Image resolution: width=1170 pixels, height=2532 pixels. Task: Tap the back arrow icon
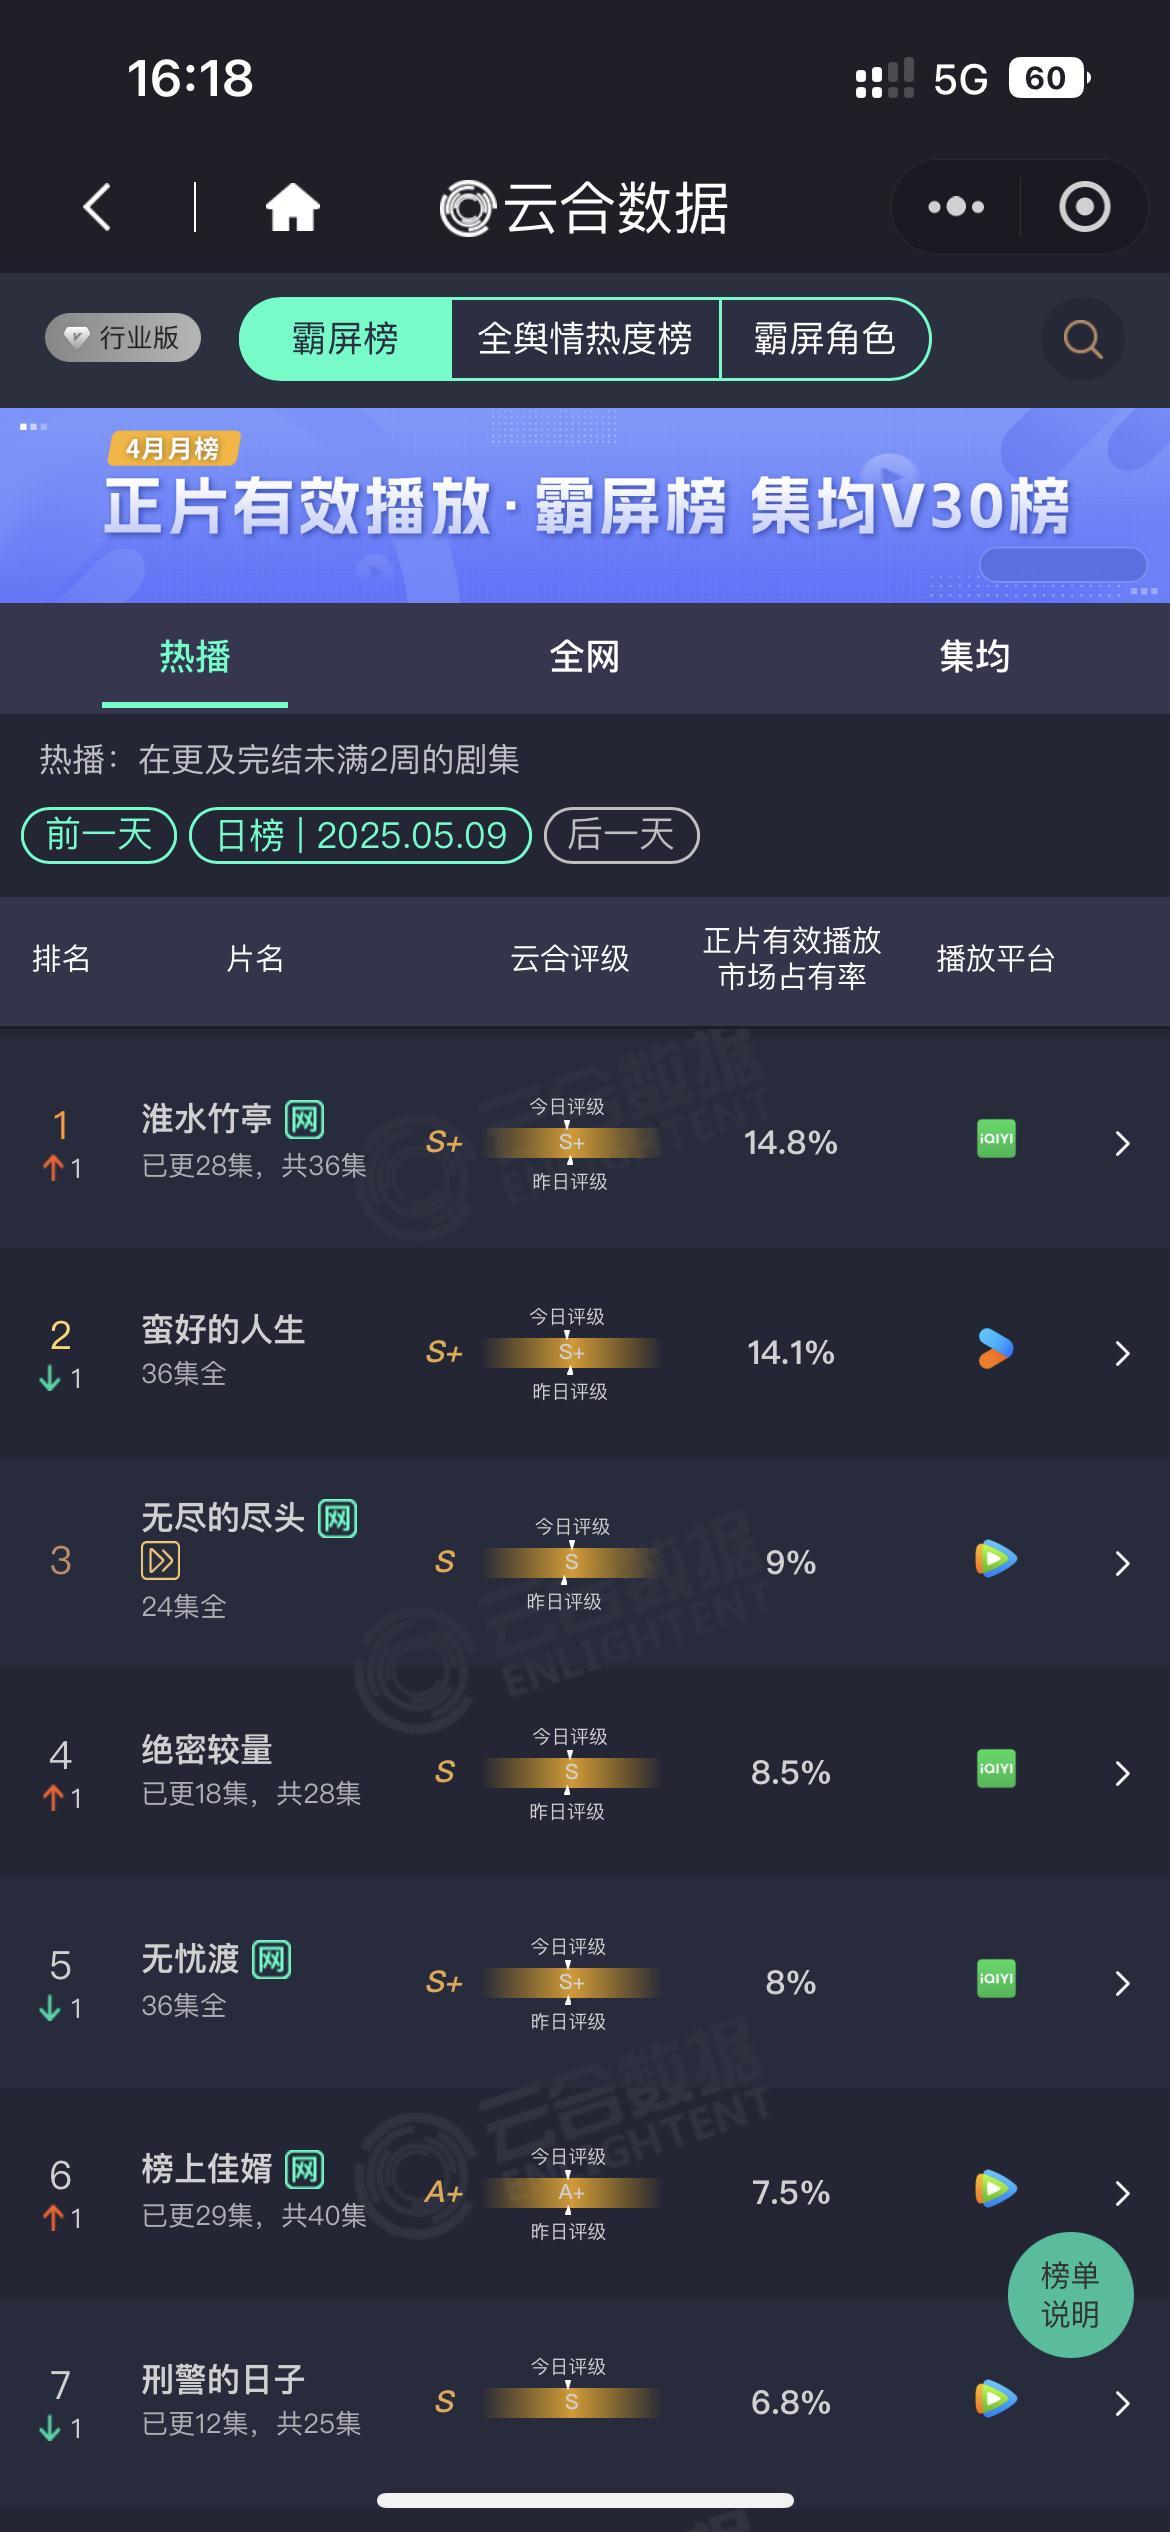tap(97, 208)
